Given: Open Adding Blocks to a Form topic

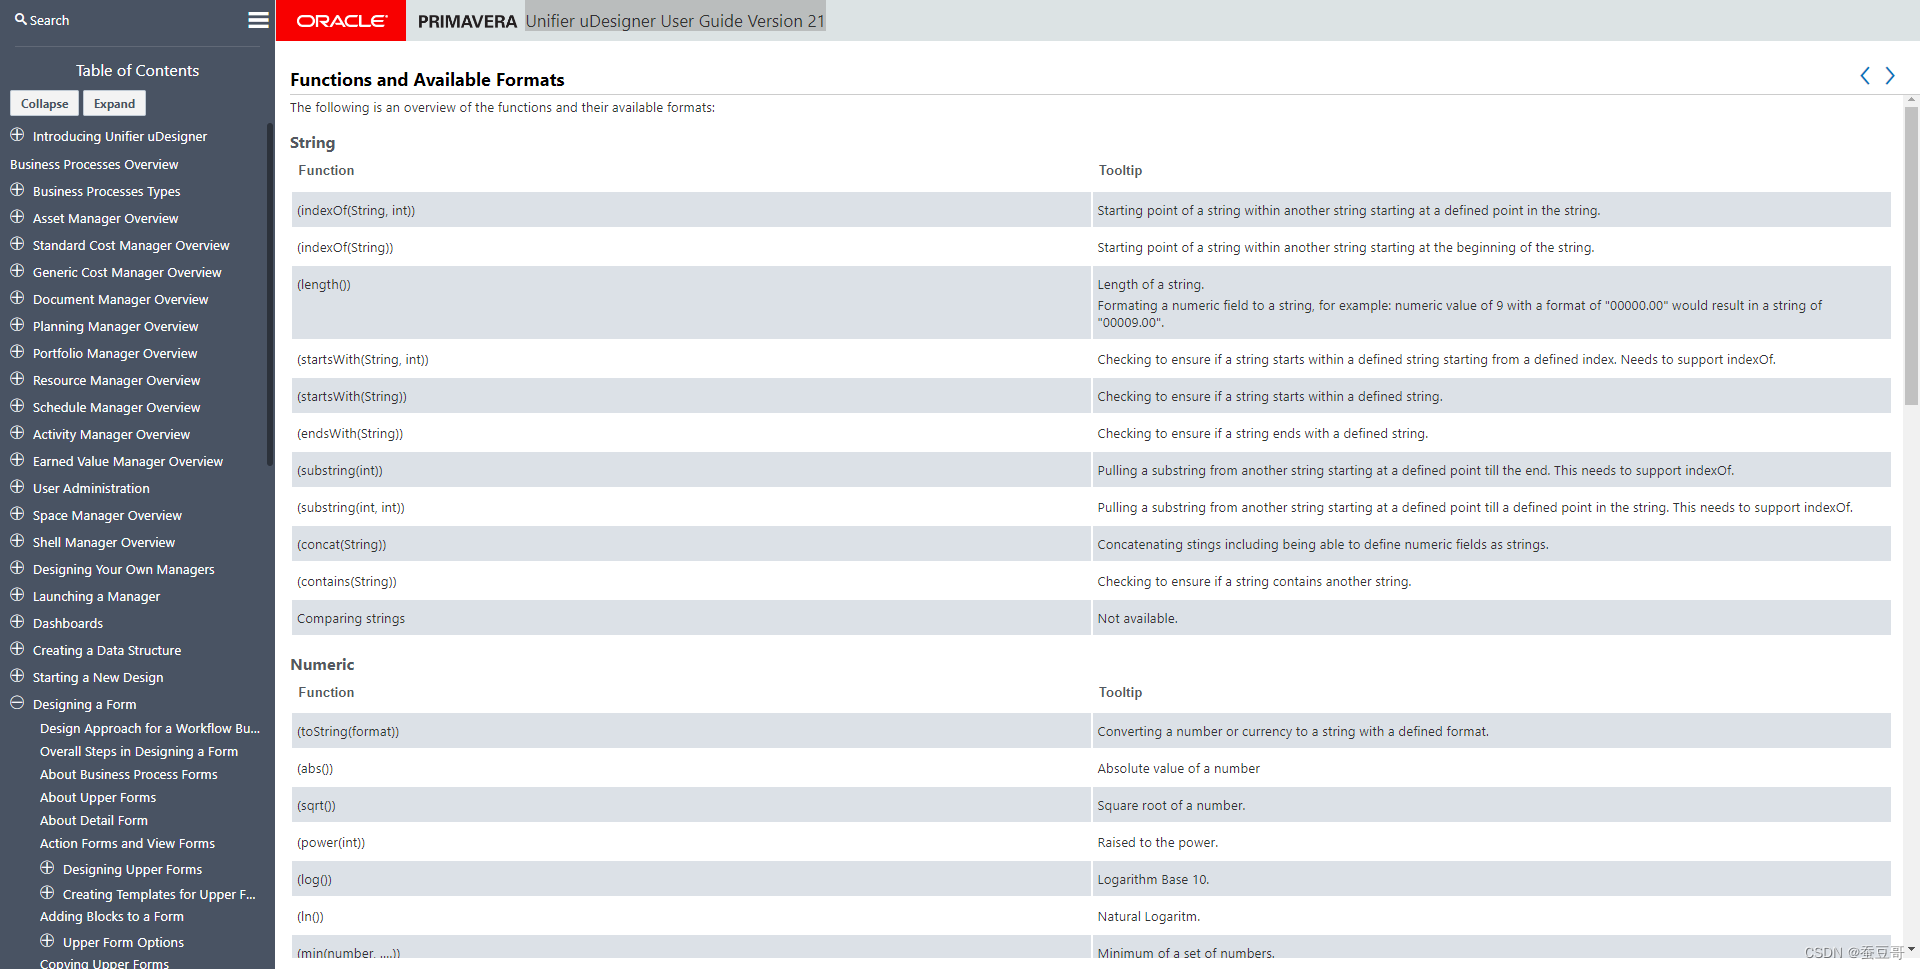Looking at the screenshot, I should coord(112,917).
